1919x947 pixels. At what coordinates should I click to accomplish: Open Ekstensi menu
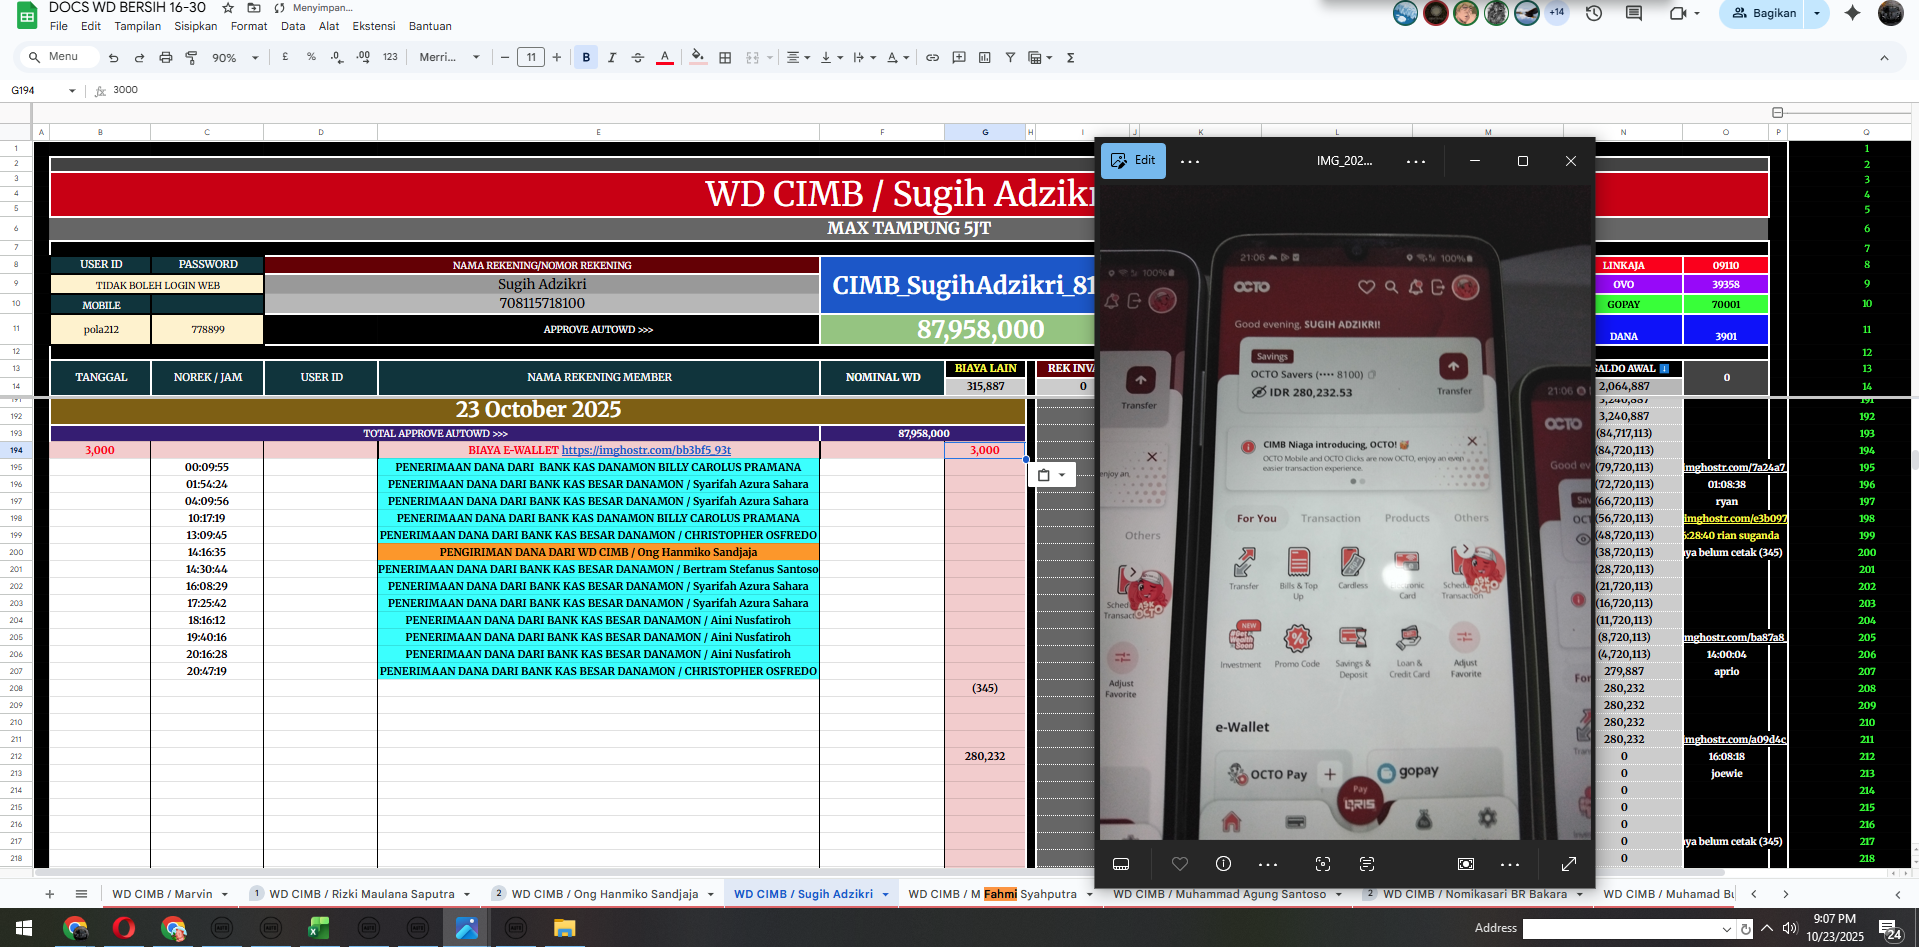click(374, 26)
